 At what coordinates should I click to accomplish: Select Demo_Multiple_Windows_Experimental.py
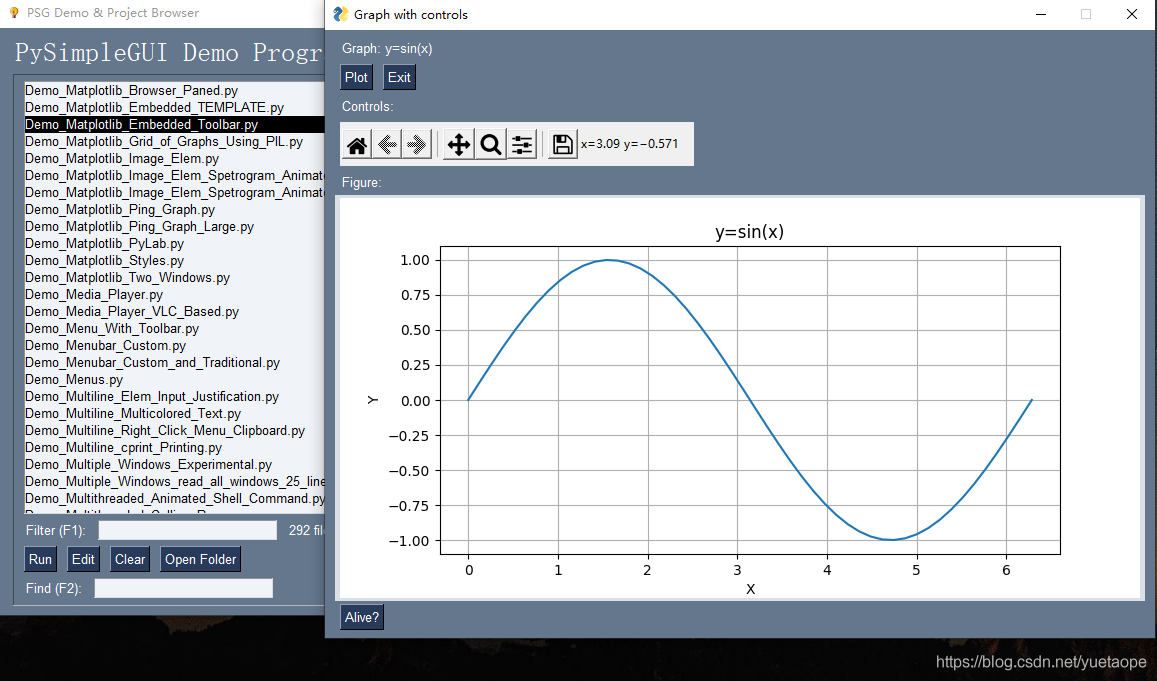coord(174,465)
